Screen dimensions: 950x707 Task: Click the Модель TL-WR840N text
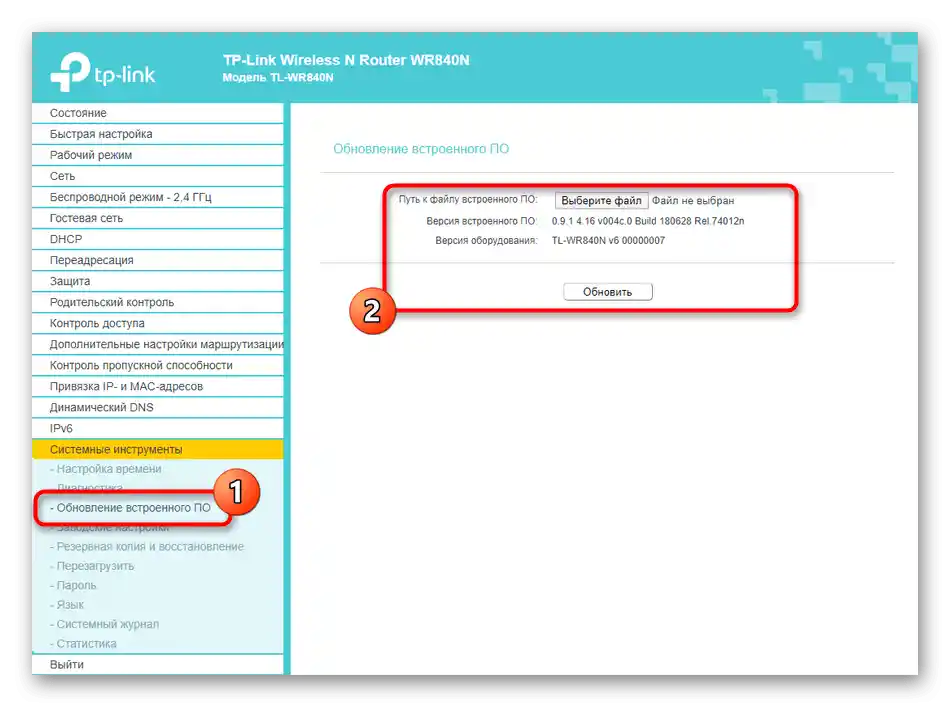tap(277, 78)
